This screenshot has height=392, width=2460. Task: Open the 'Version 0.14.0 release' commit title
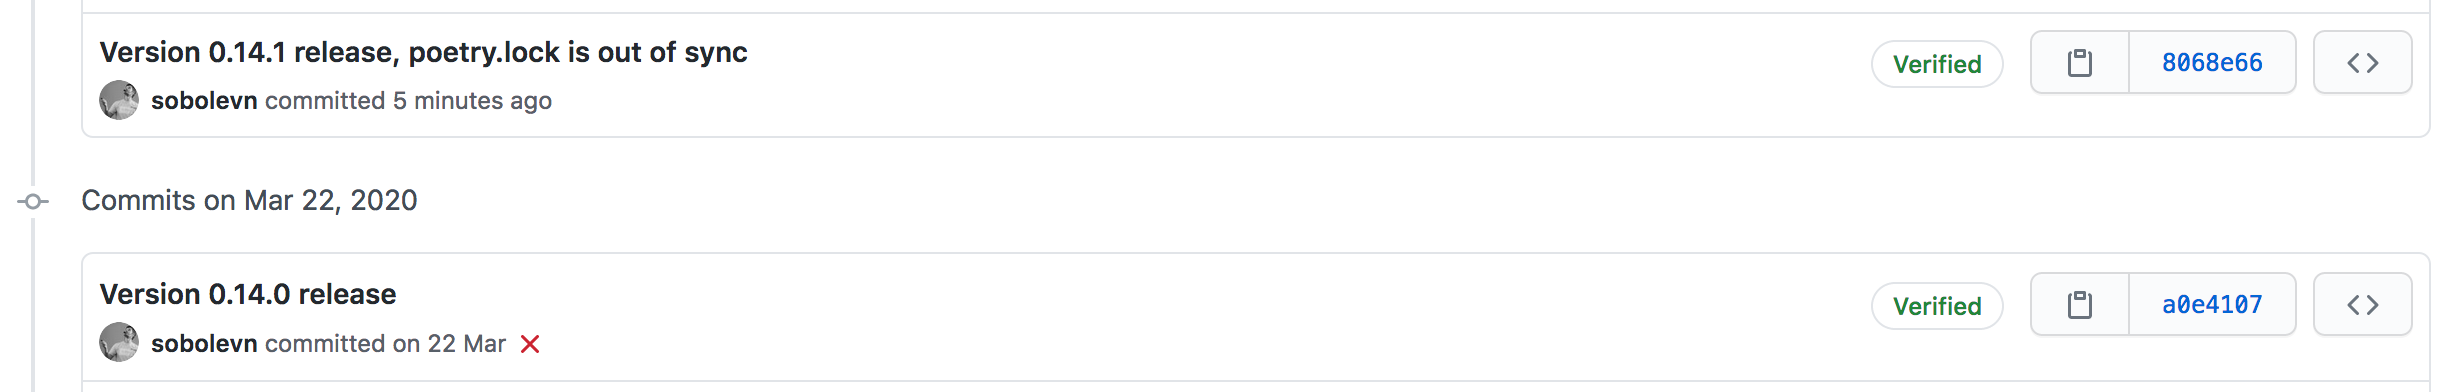click(x=248, y=294)
